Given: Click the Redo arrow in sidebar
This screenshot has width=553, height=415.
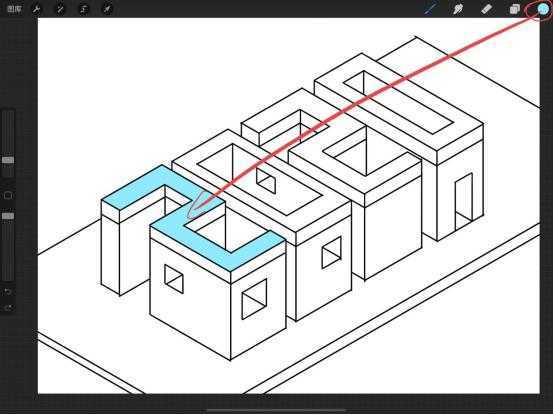Looking at the screenshot, I should [x=8, y=308].
